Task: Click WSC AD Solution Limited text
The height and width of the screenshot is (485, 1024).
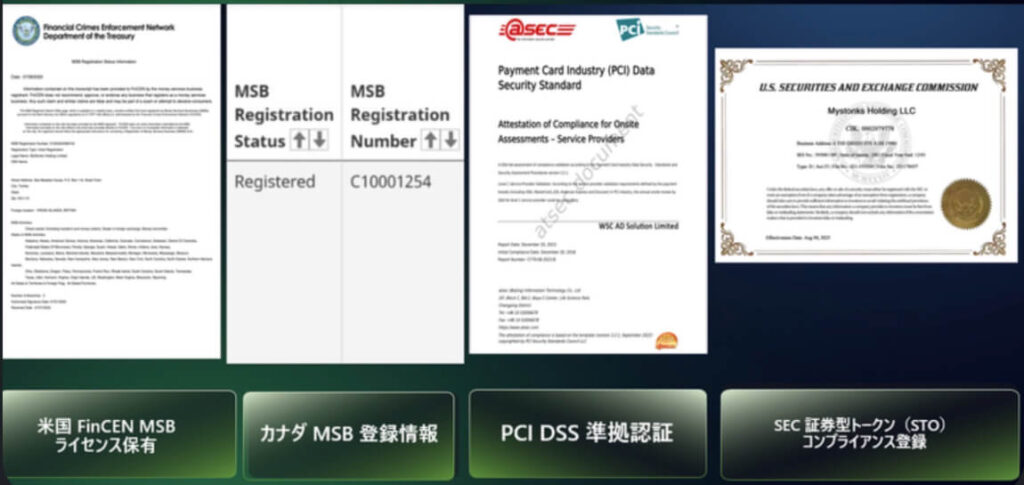Action: (638, 226)
